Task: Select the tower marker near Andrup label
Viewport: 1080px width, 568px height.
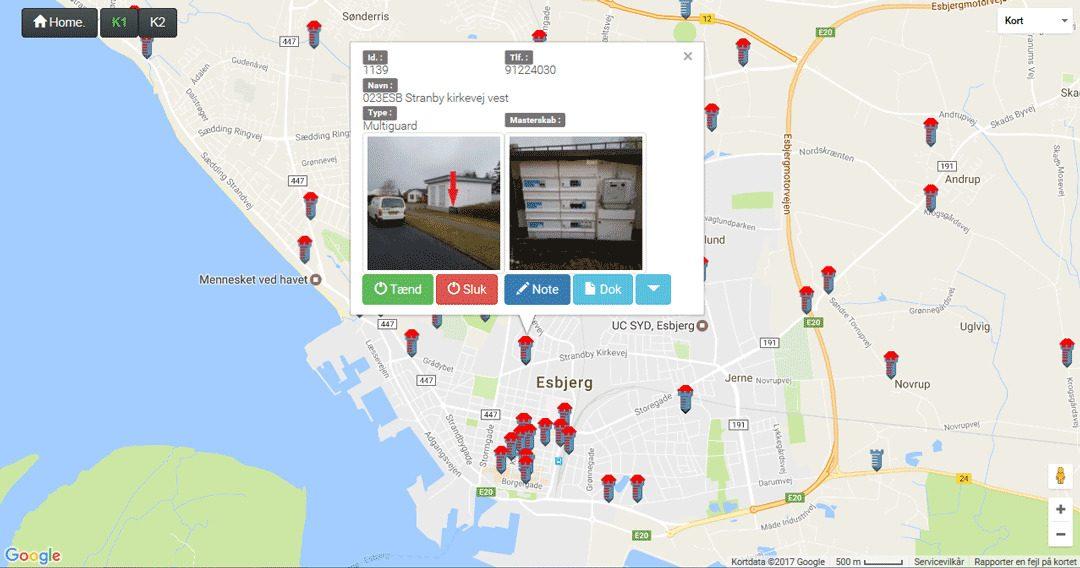Action: 931,198
